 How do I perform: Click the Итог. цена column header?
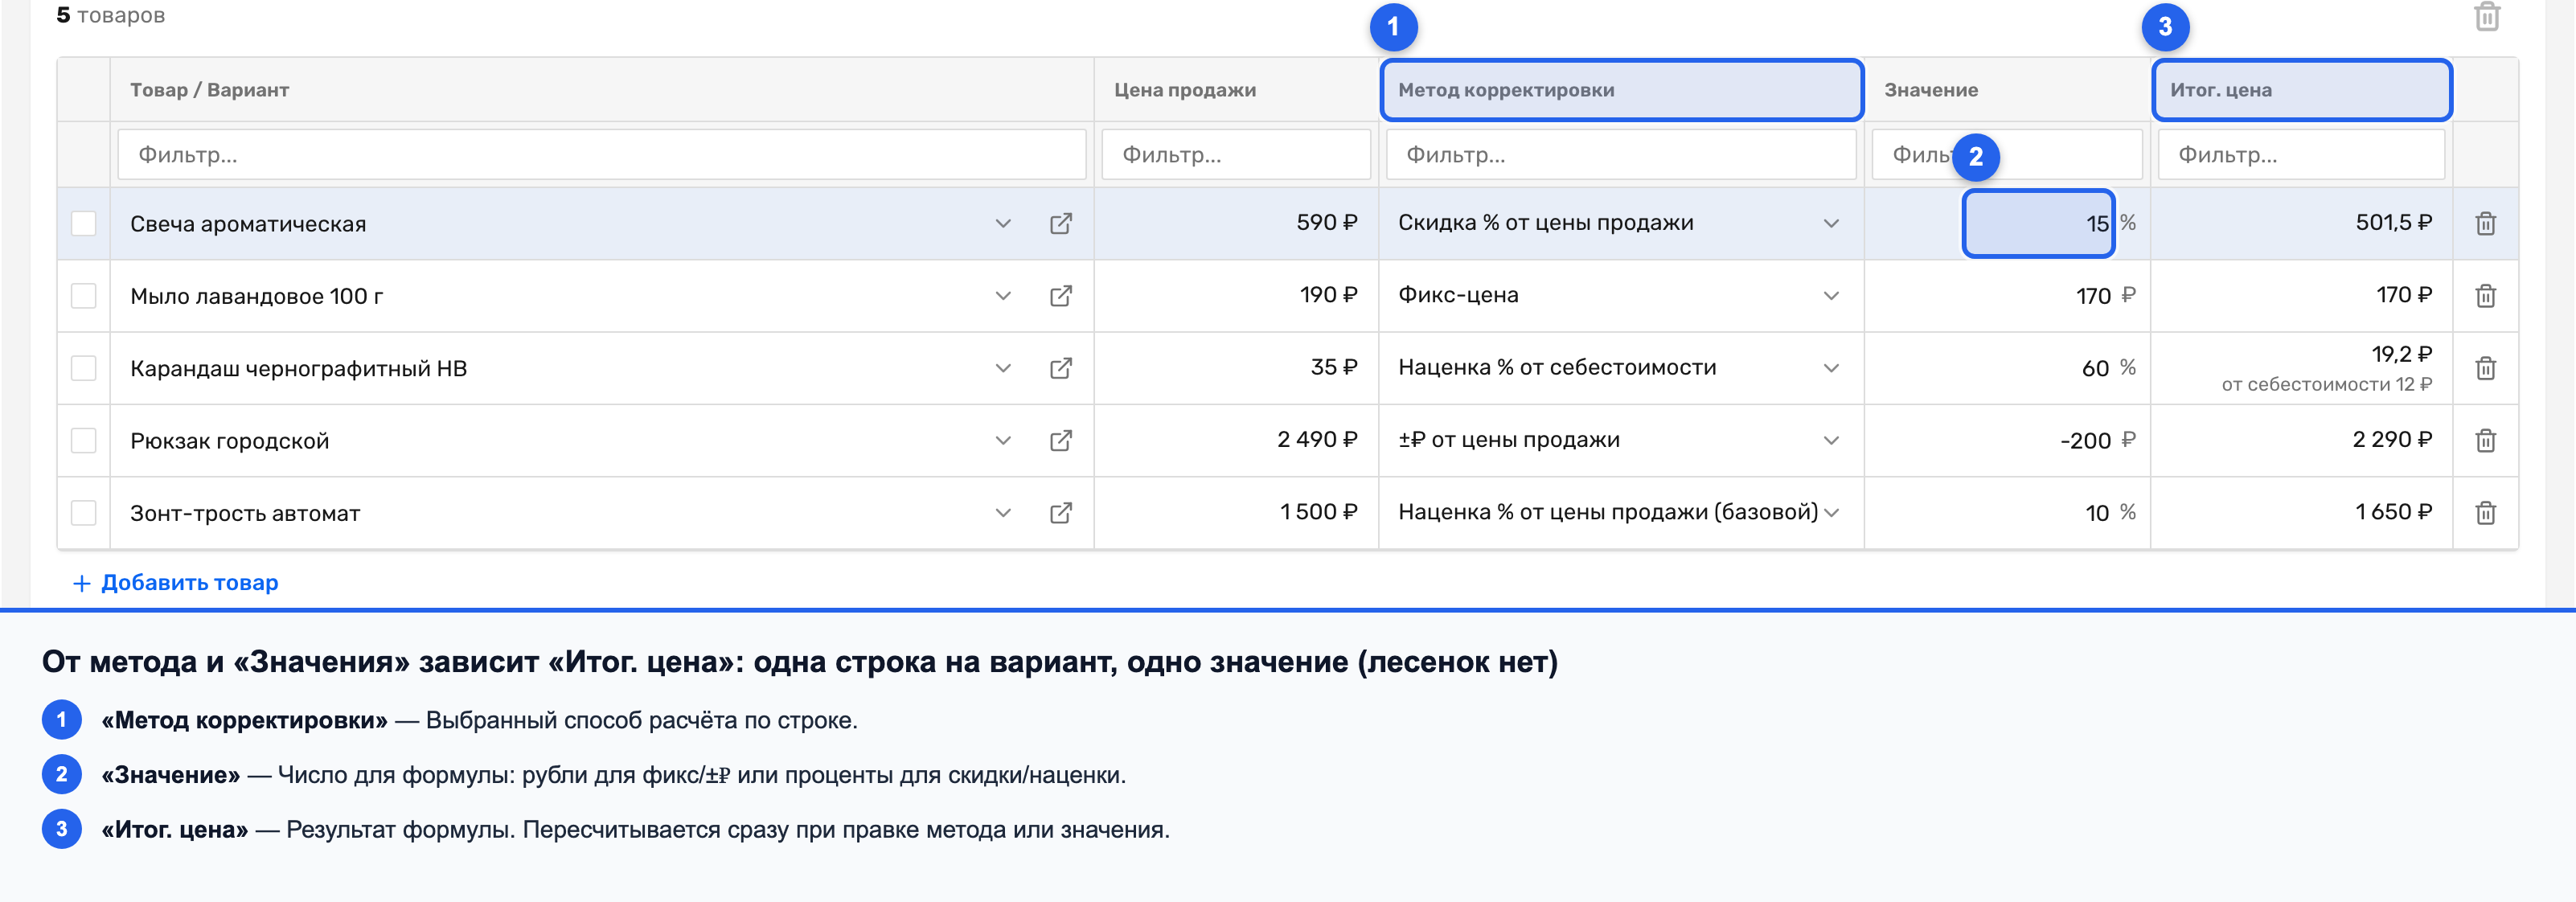coord(2301,90)
